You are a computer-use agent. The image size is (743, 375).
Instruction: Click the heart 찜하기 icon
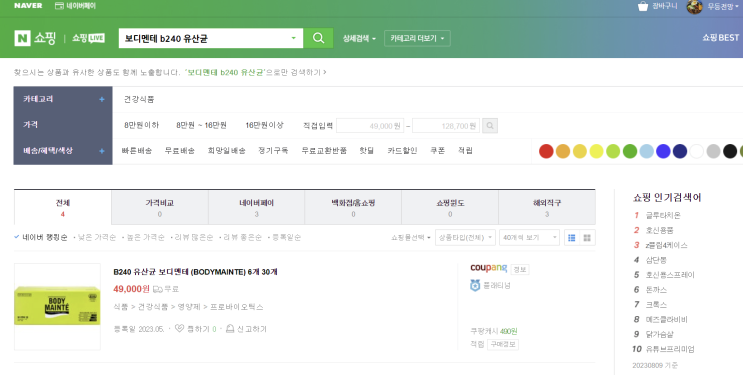point(179,329)
